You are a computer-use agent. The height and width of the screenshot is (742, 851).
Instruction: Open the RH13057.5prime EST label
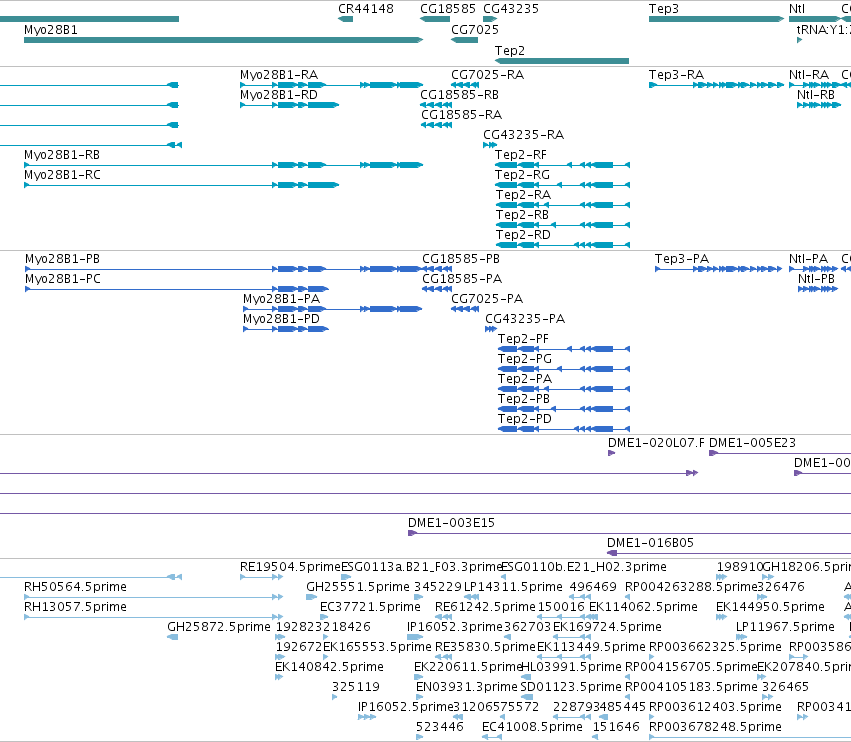click(75, 606)
